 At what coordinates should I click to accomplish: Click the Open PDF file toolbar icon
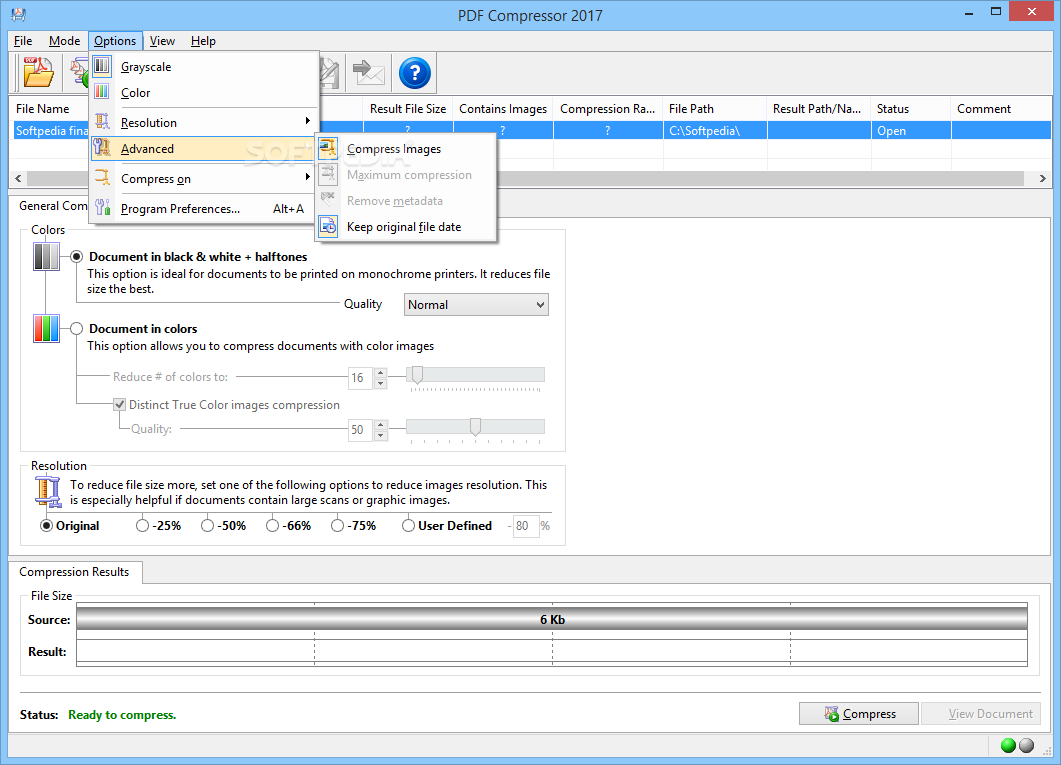coord(38,72)
